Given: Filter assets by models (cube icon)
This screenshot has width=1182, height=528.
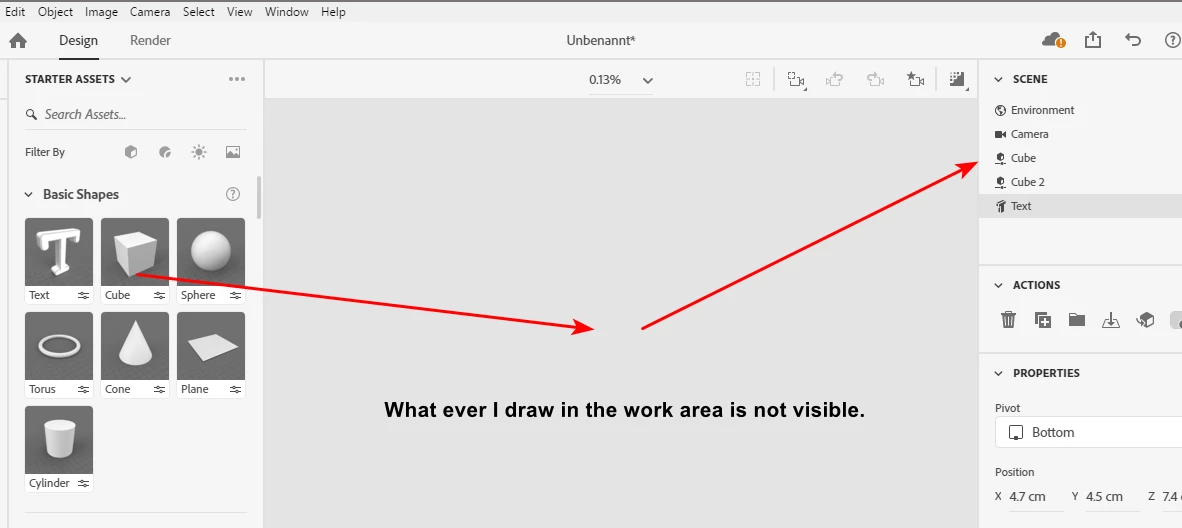Looking at the screenshot, I should (x=131, y=152).
